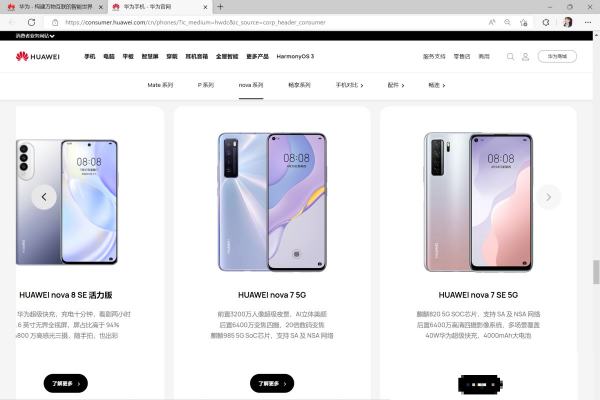
Task: Click the Huawei logo in header
Action: click(38, 57)
